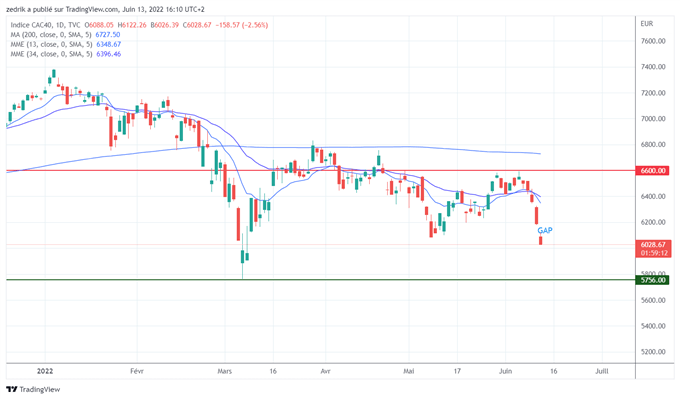680x399 pixels.
Task: Click the close price C6028.67
Action: point(197,25)
